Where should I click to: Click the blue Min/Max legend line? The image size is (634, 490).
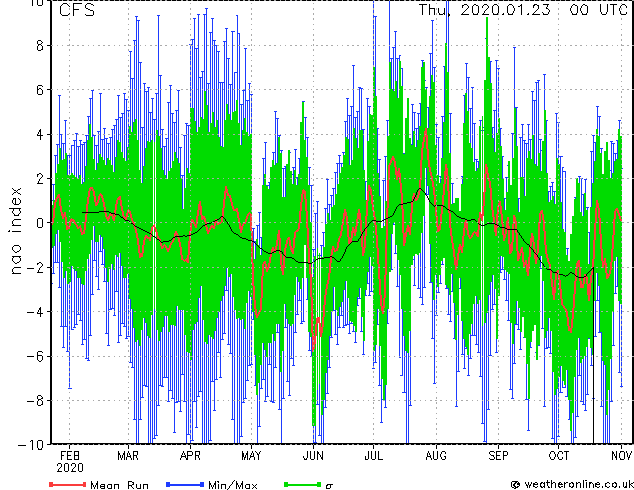click(x=185, y=484)
